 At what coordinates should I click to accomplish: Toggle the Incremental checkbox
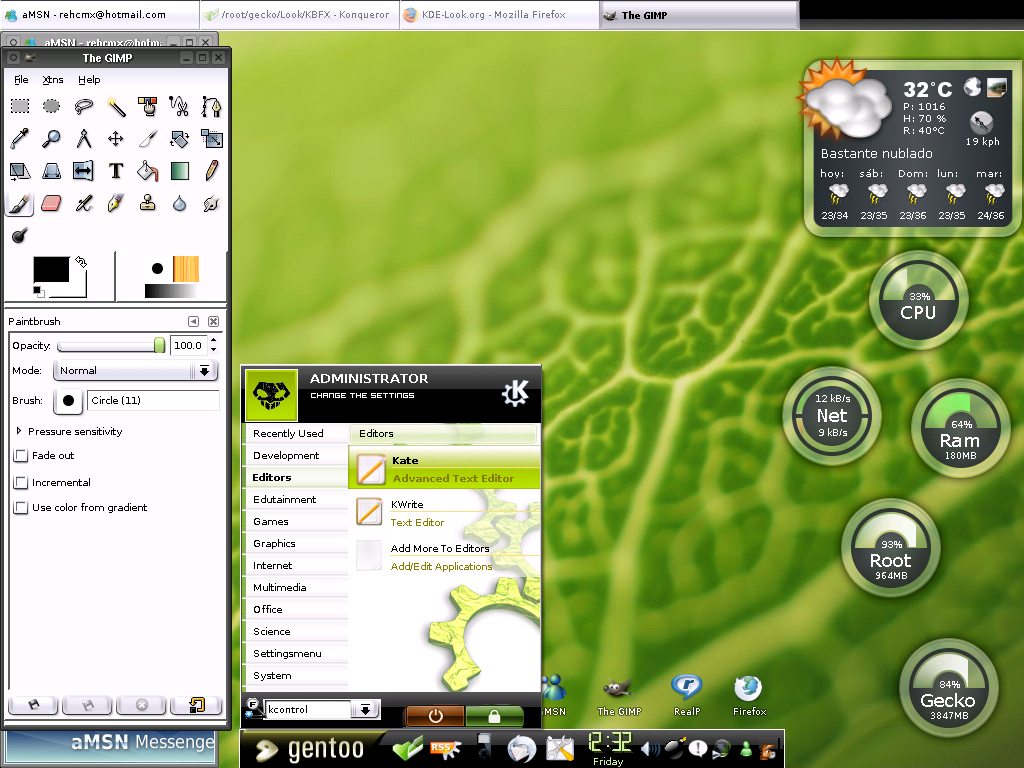click(x=21, y=483)
